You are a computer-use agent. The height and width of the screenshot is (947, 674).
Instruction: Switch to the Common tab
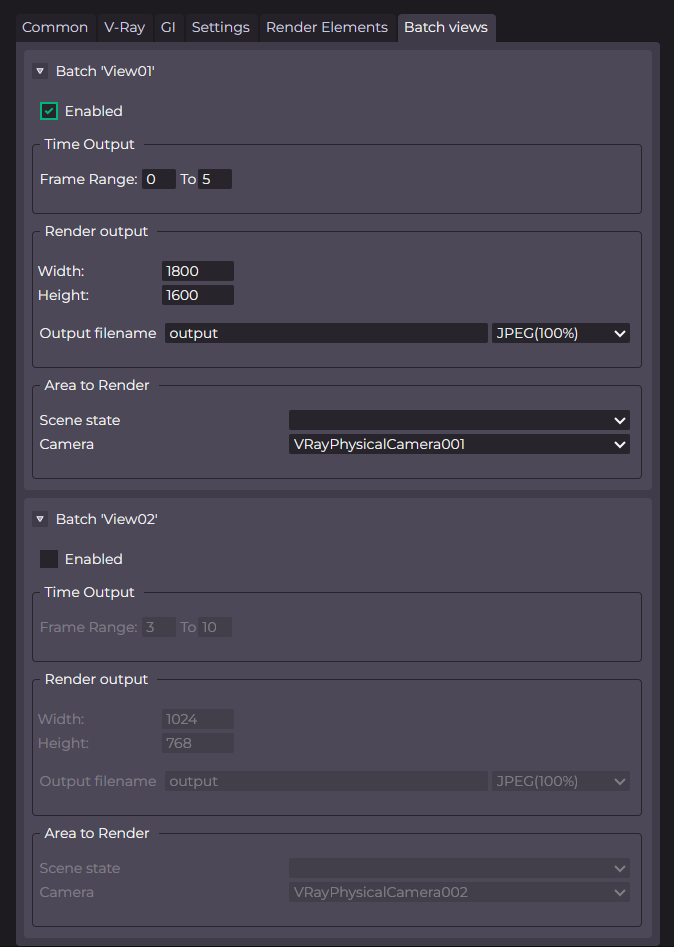55,28
